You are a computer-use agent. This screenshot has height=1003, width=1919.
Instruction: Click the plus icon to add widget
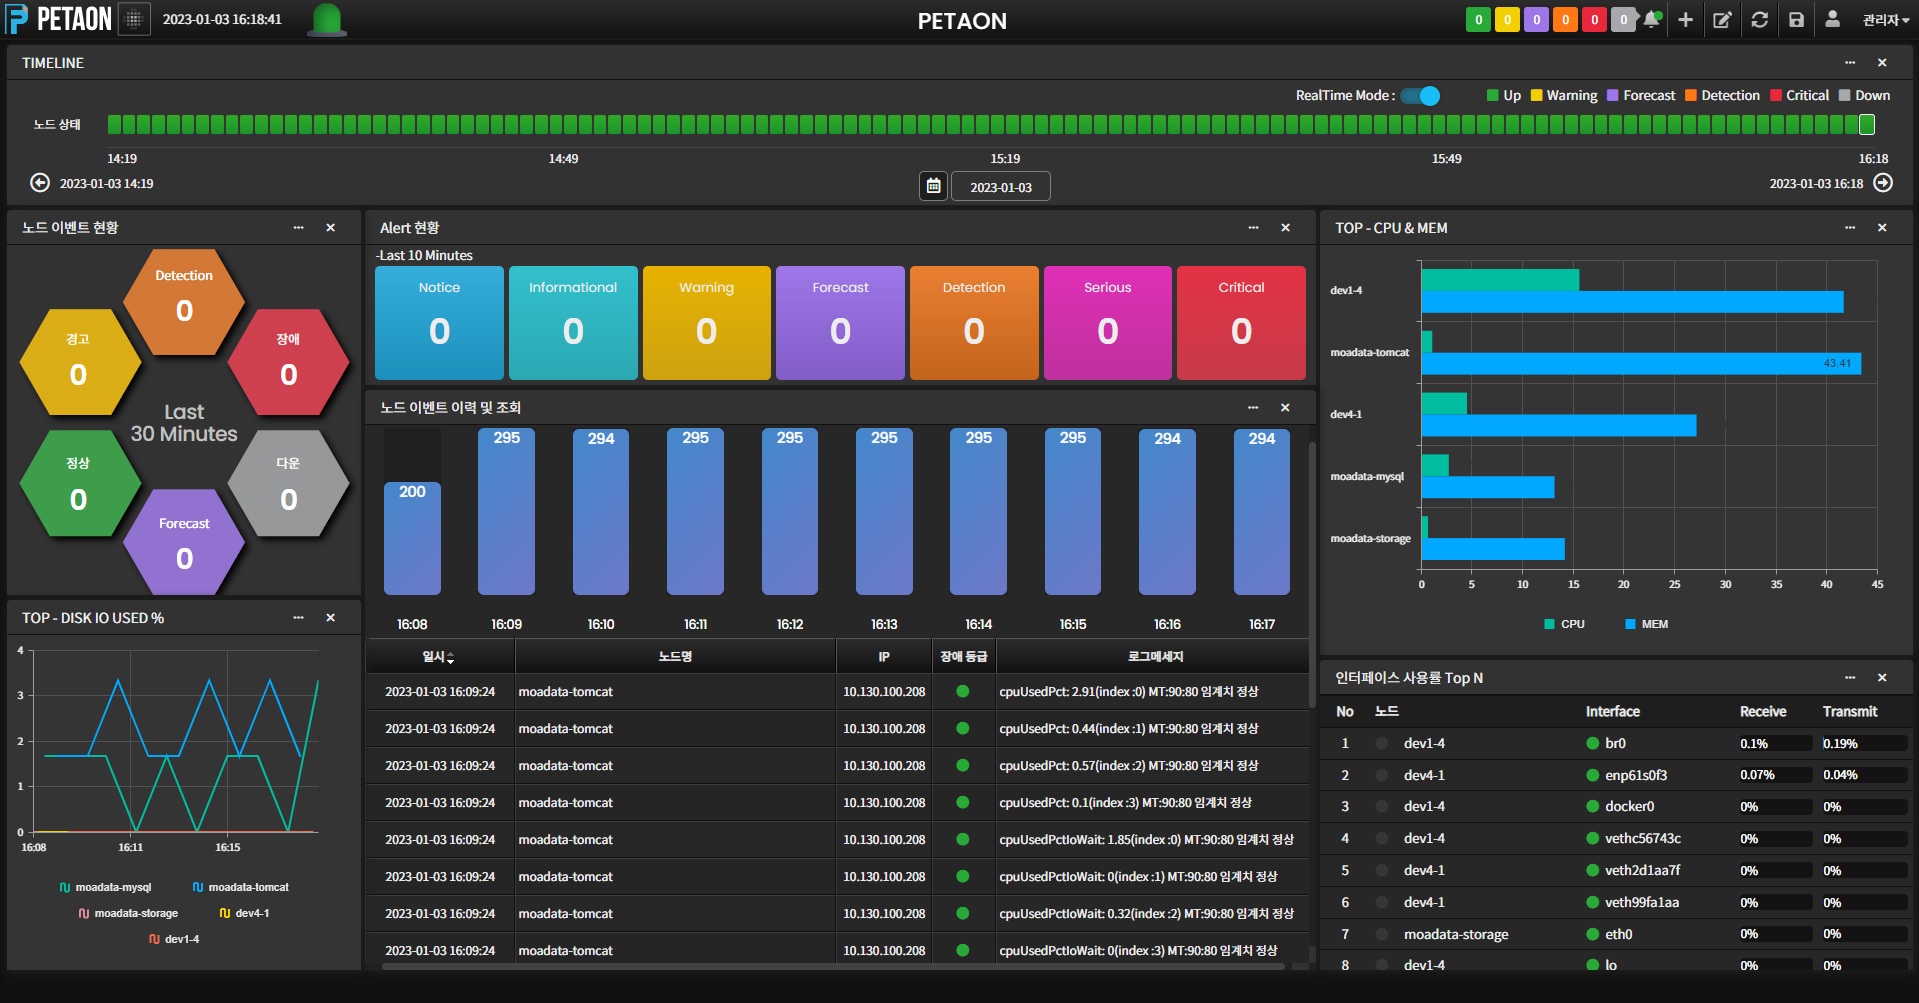pos(1685,19)
